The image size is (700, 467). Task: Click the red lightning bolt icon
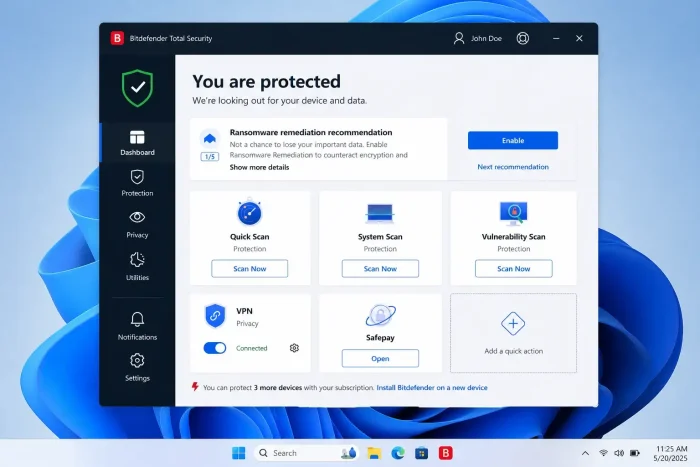195,387
